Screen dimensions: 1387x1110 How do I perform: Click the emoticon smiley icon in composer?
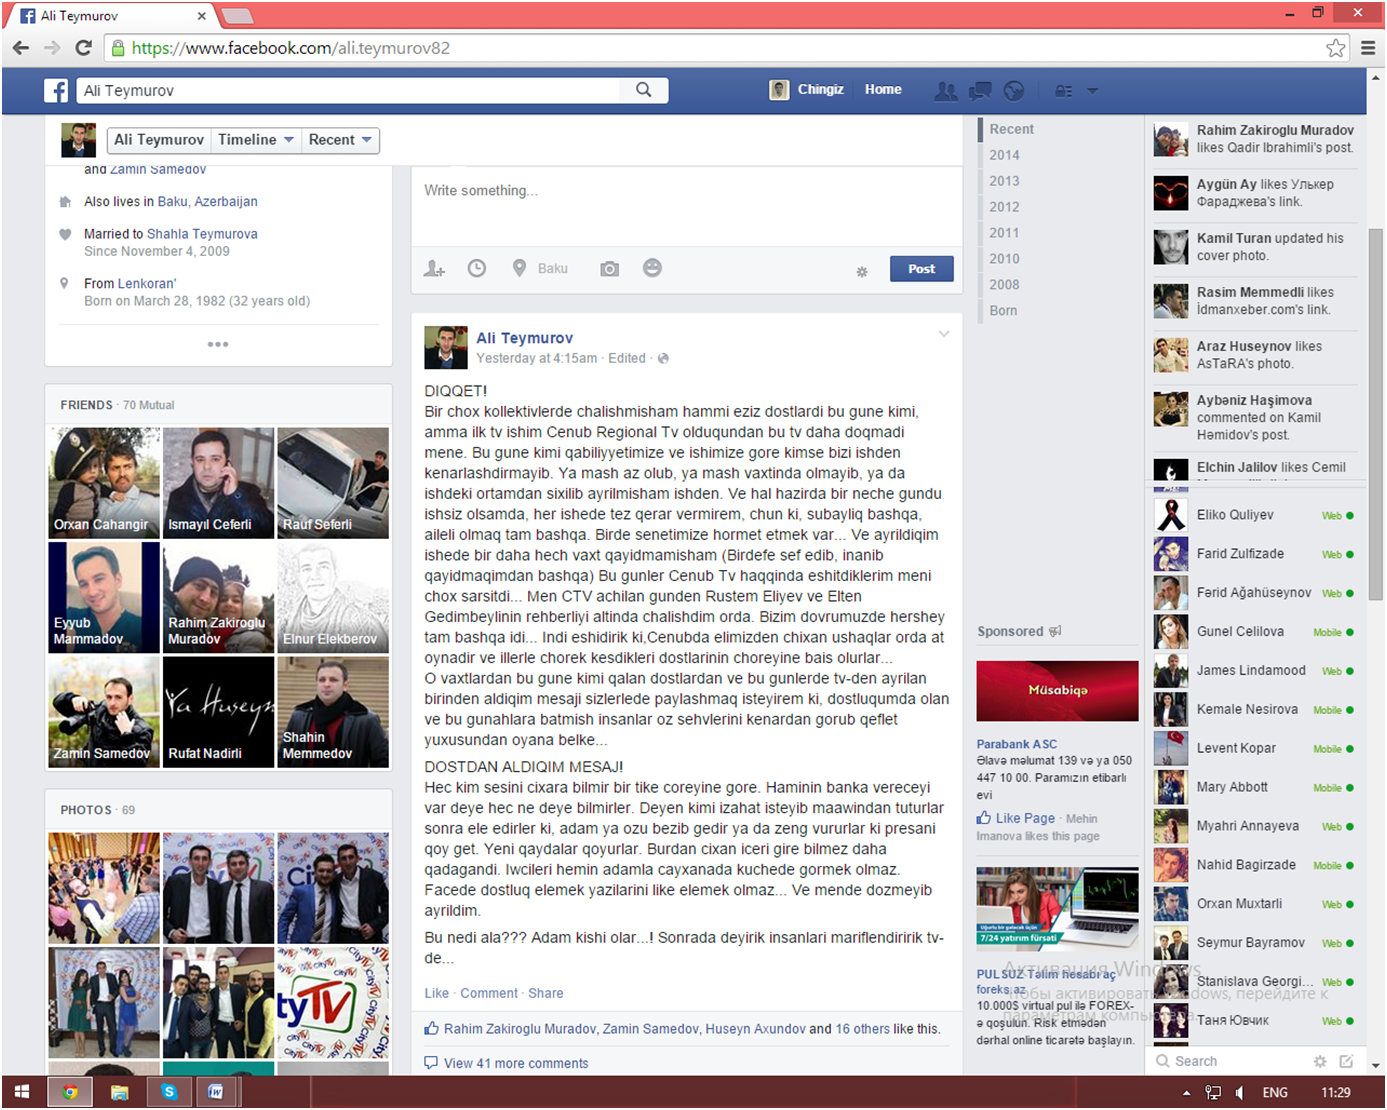[652, 268]
